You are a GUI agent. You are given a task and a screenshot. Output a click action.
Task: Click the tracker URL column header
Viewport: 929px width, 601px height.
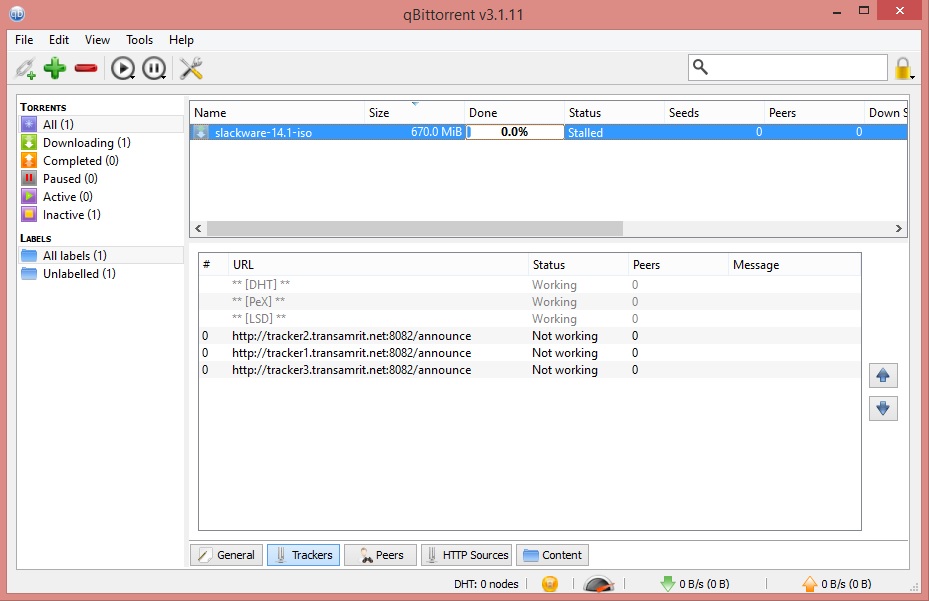coord(378,265)
